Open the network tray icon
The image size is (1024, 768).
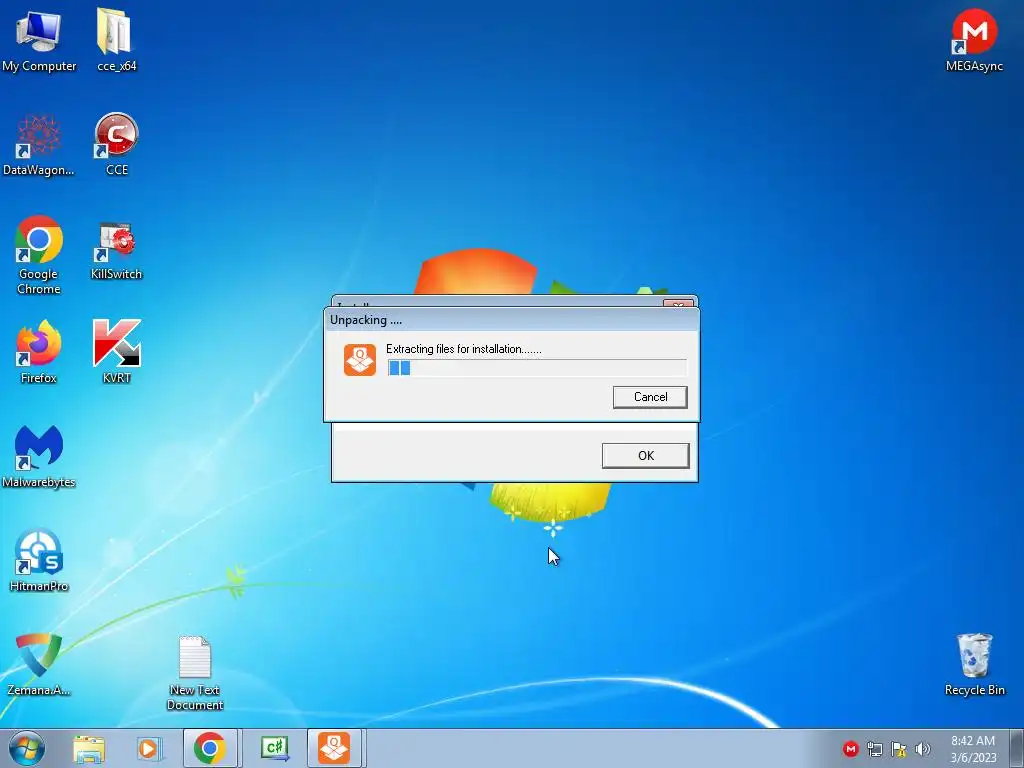click(874, 749)
